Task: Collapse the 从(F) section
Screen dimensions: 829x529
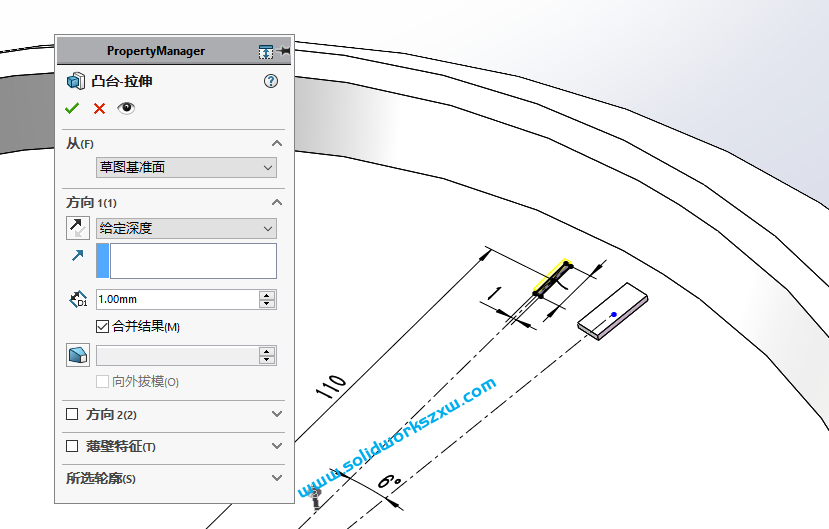Action: click(x=277, y=143)
